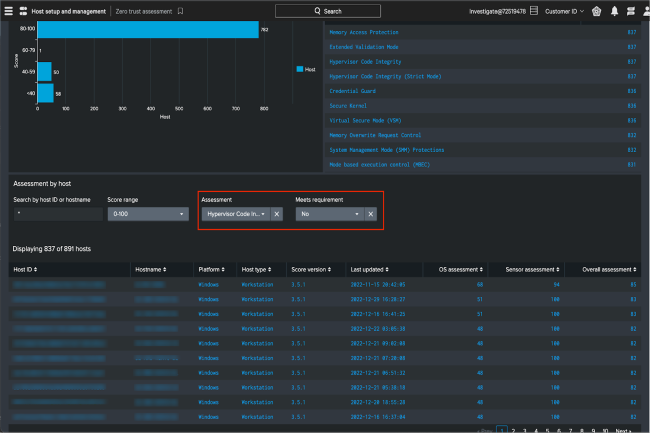650x433 pixels.
Task: Click the Host legend color swatch
Action: [x=299, y=69]
